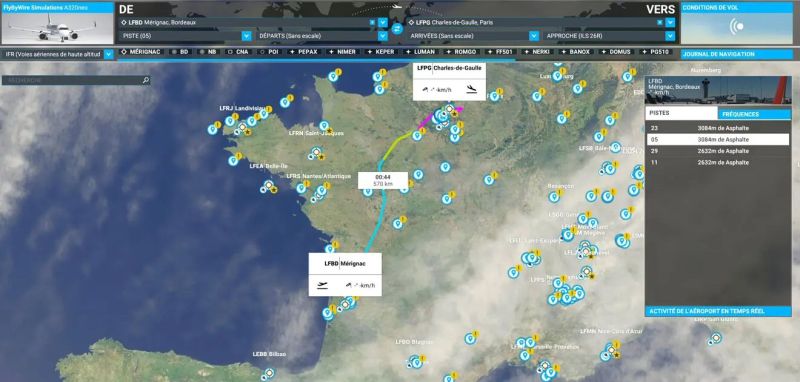Swap departure and arrival airports
800x382 pixels.
(x=397, y=29)
